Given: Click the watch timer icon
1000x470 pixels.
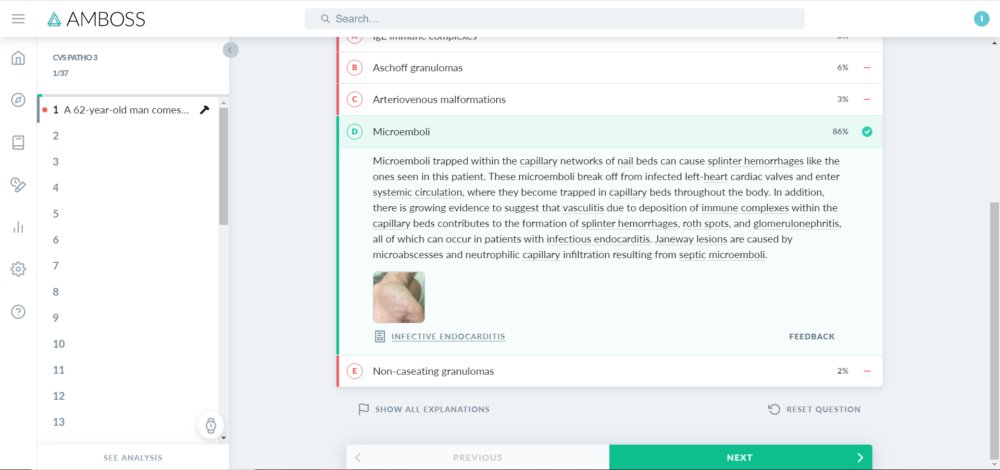Looking at the screenshot, I should click(x=211, y=425).
